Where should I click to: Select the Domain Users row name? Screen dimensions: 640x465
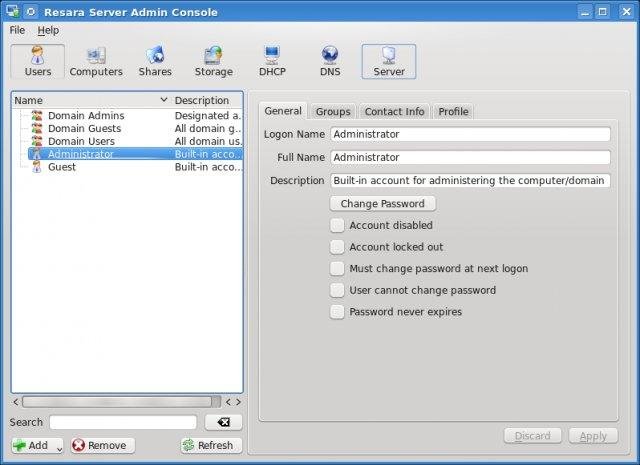(81, 141)
